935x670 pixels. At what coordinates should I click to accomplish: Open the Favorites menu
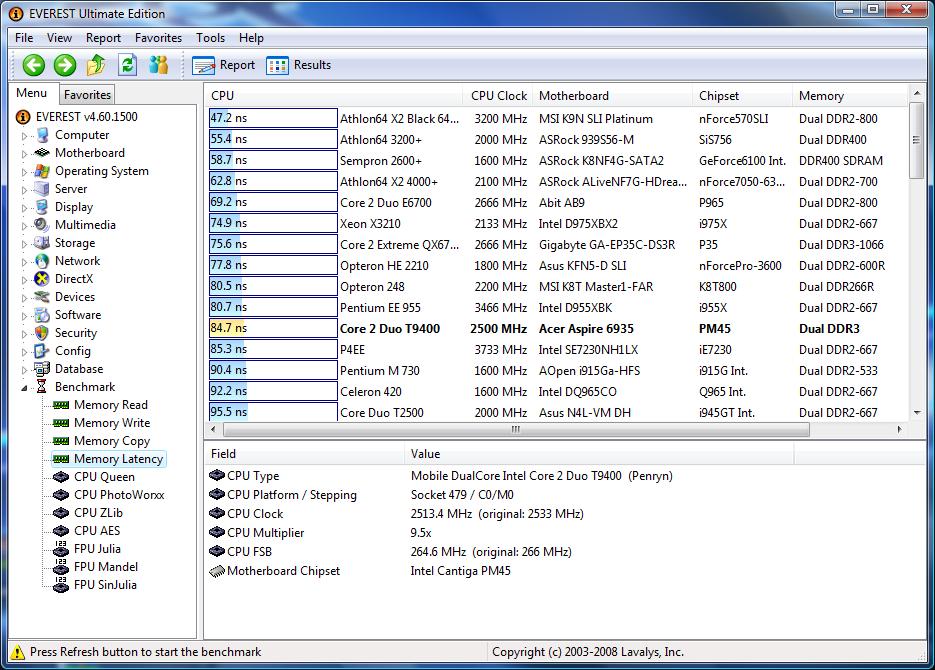tap(158, 38)
